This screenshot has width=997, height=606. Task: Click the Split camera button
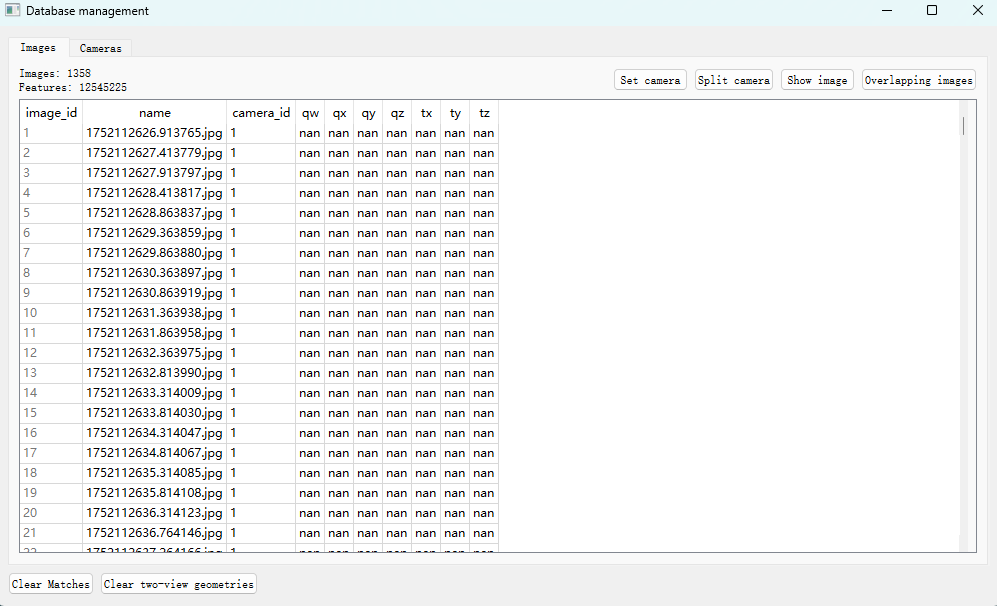tap(734, 80)
